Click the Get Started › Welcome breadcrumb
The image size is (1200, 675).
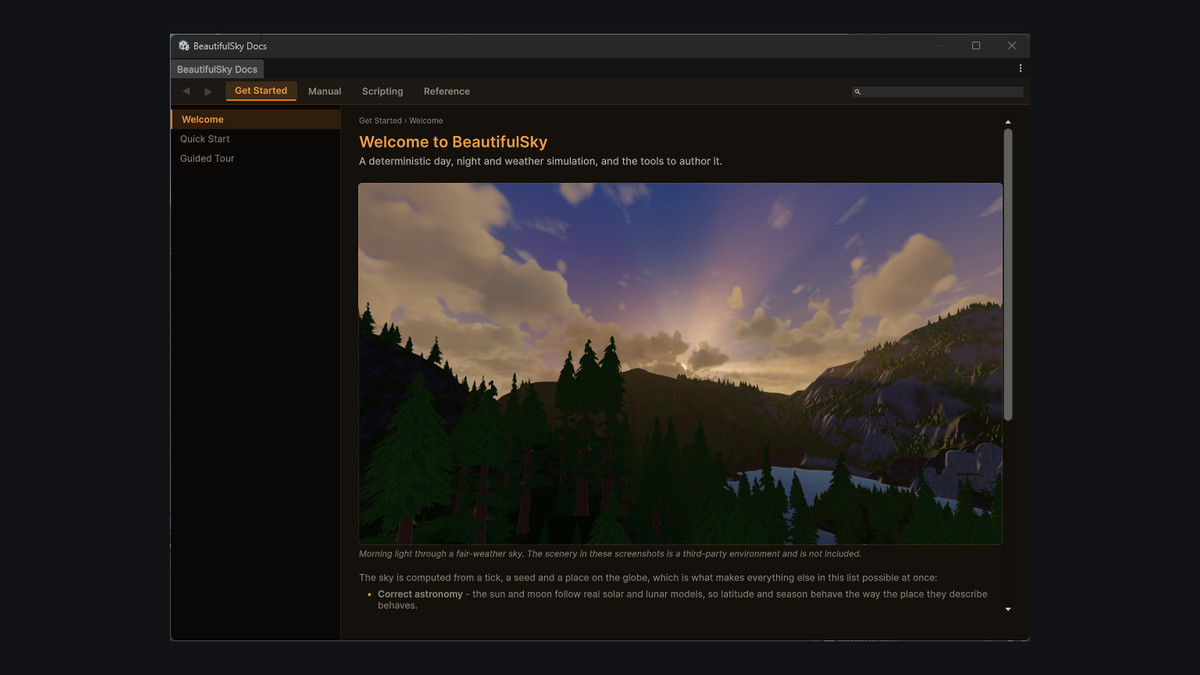(401, 121)
